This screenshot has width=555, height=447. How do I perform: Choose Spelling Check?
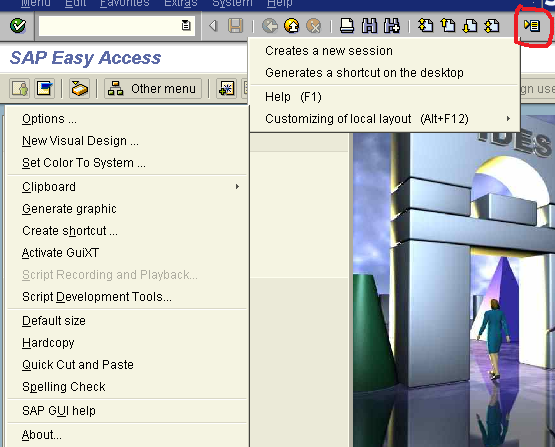127,386
